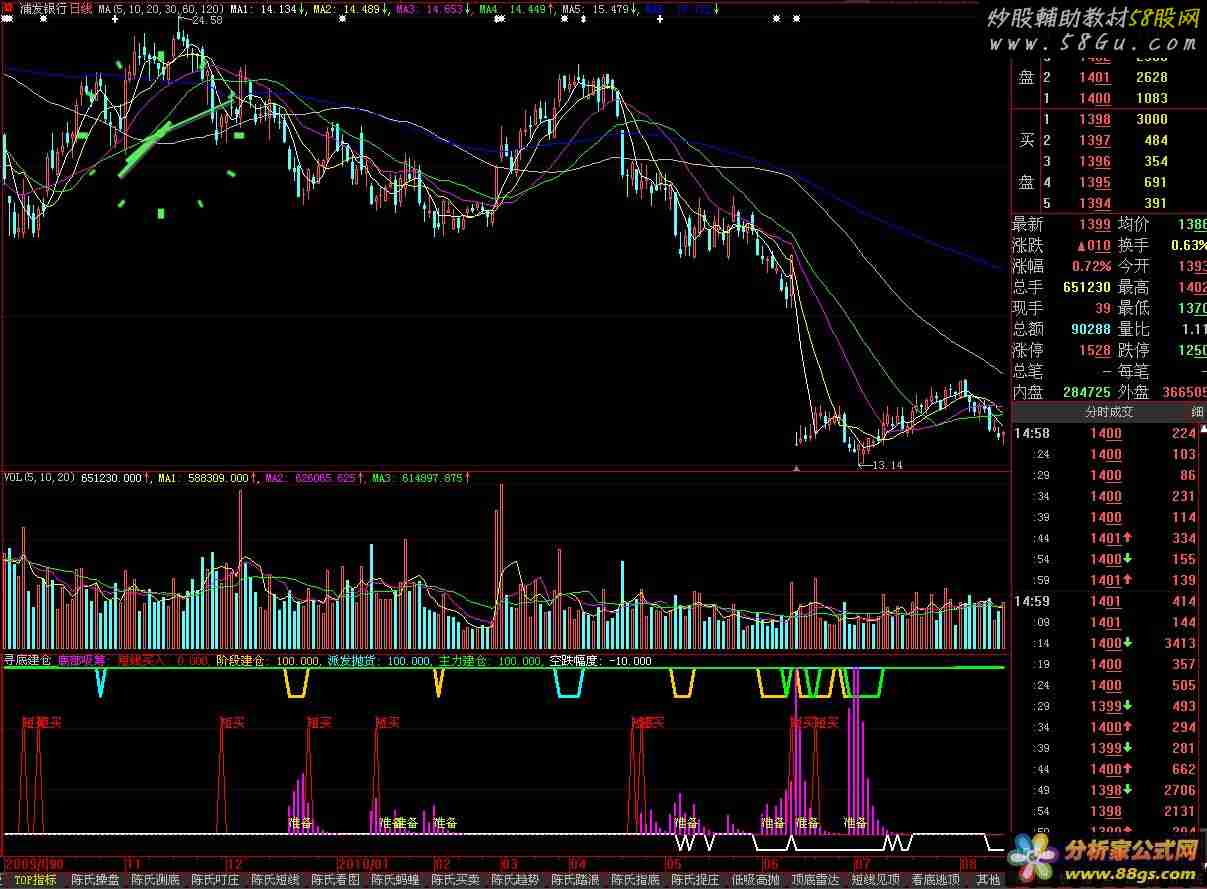Screen dimensions: 1207x889
Task: Open the 陈氏短线 tab
Action: [275, 880]
